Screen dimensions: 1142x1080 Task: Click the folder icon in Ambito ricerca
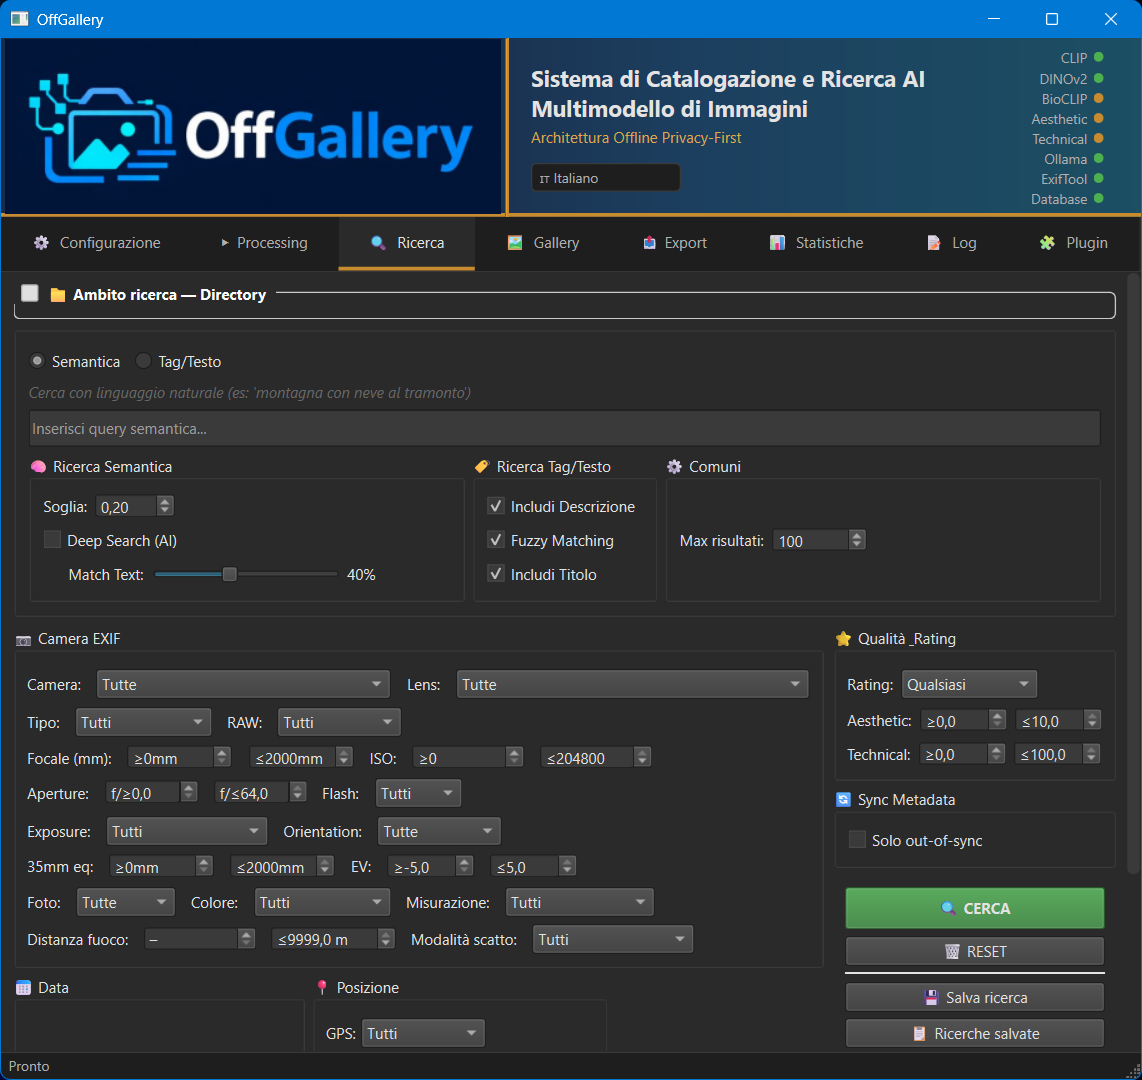coord(58,295)
